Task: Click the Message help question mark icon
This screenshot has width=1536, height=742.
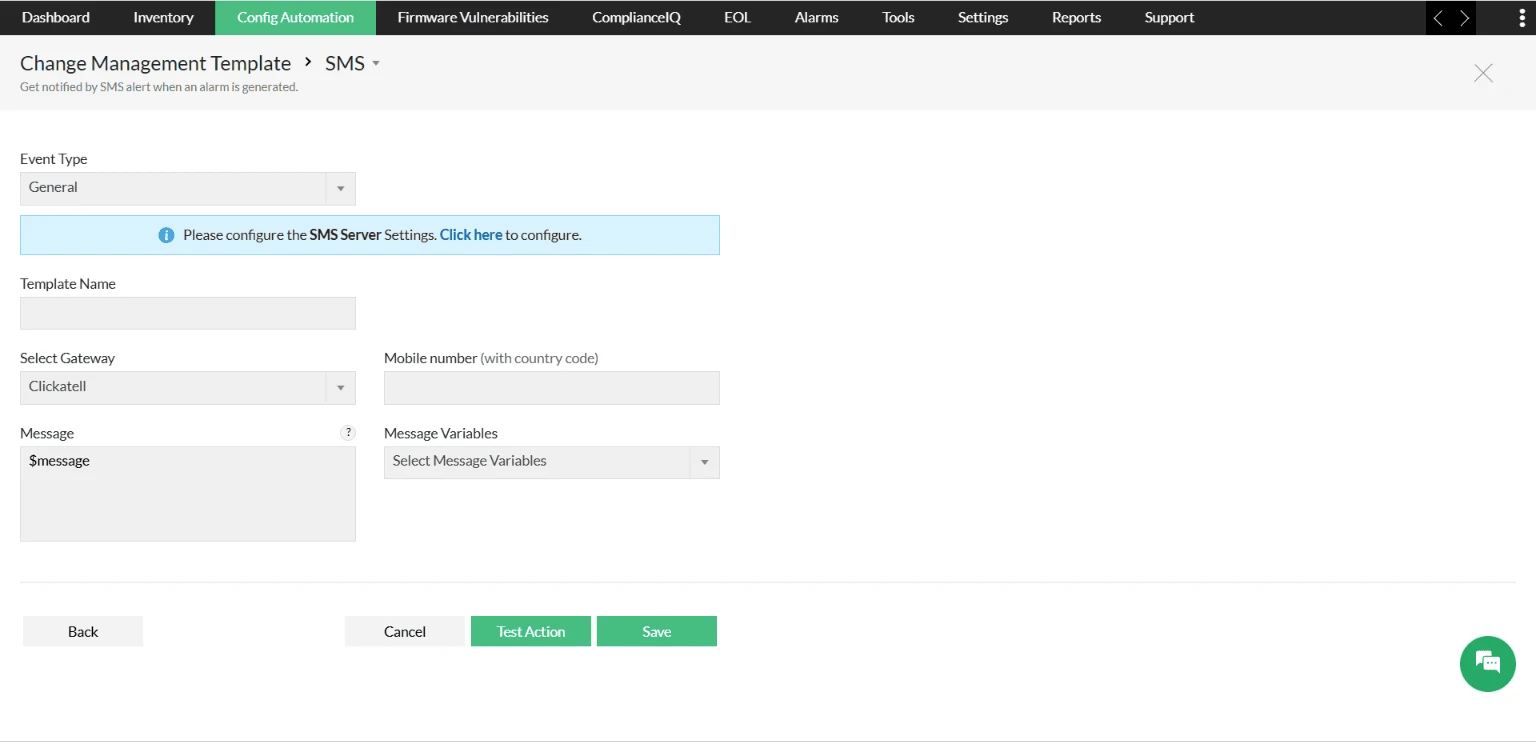Action: point(348,433)
